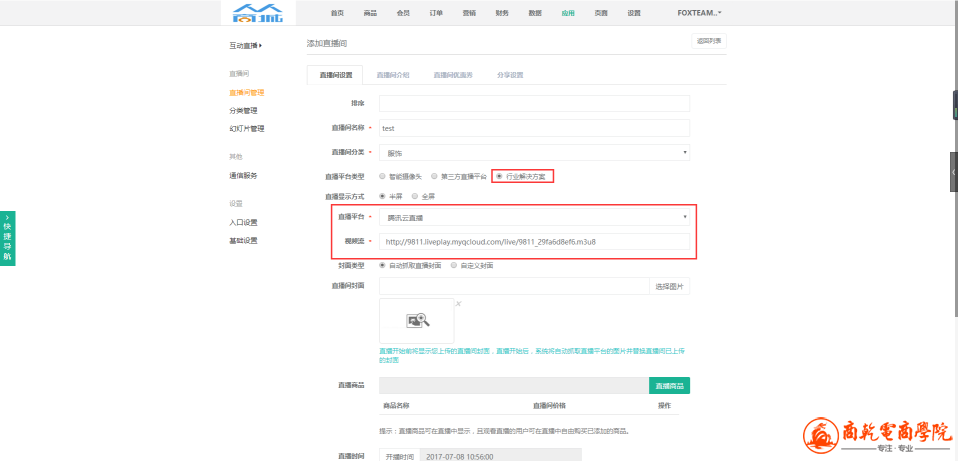The width and height of the screenshot is (958, 461).
Task: Open the 直播平台 platform dropdown
Action: (x=534, y=217)
